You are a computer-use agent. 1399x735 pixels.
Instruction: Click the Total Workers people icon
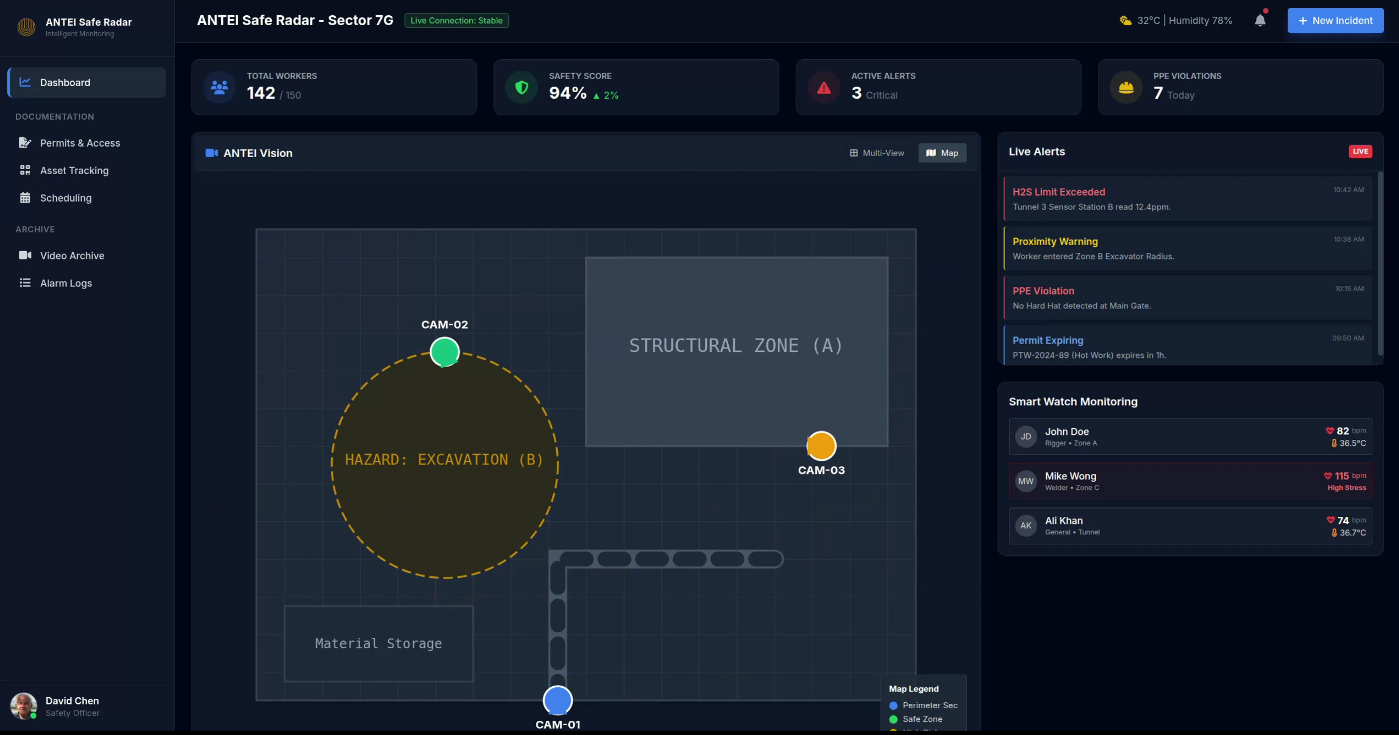(x=220, y=87)
